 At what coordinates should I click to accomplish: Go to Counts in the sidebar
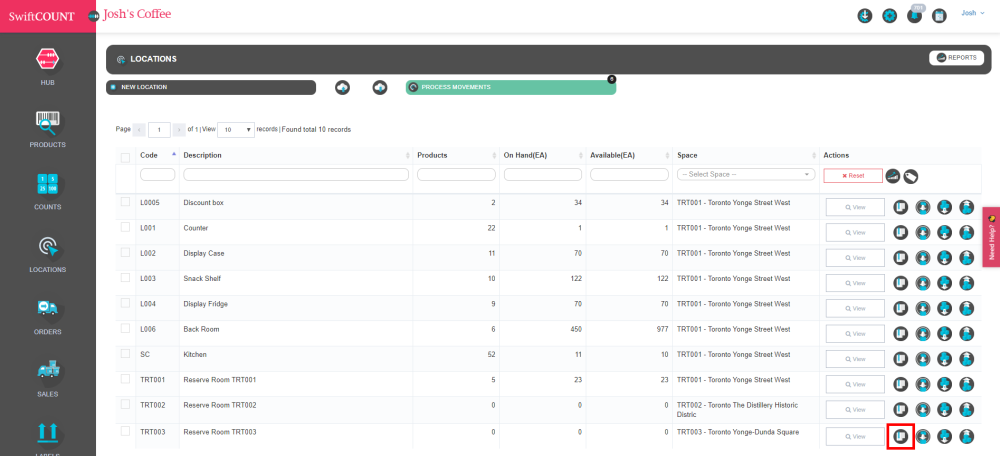pos(47,191)
